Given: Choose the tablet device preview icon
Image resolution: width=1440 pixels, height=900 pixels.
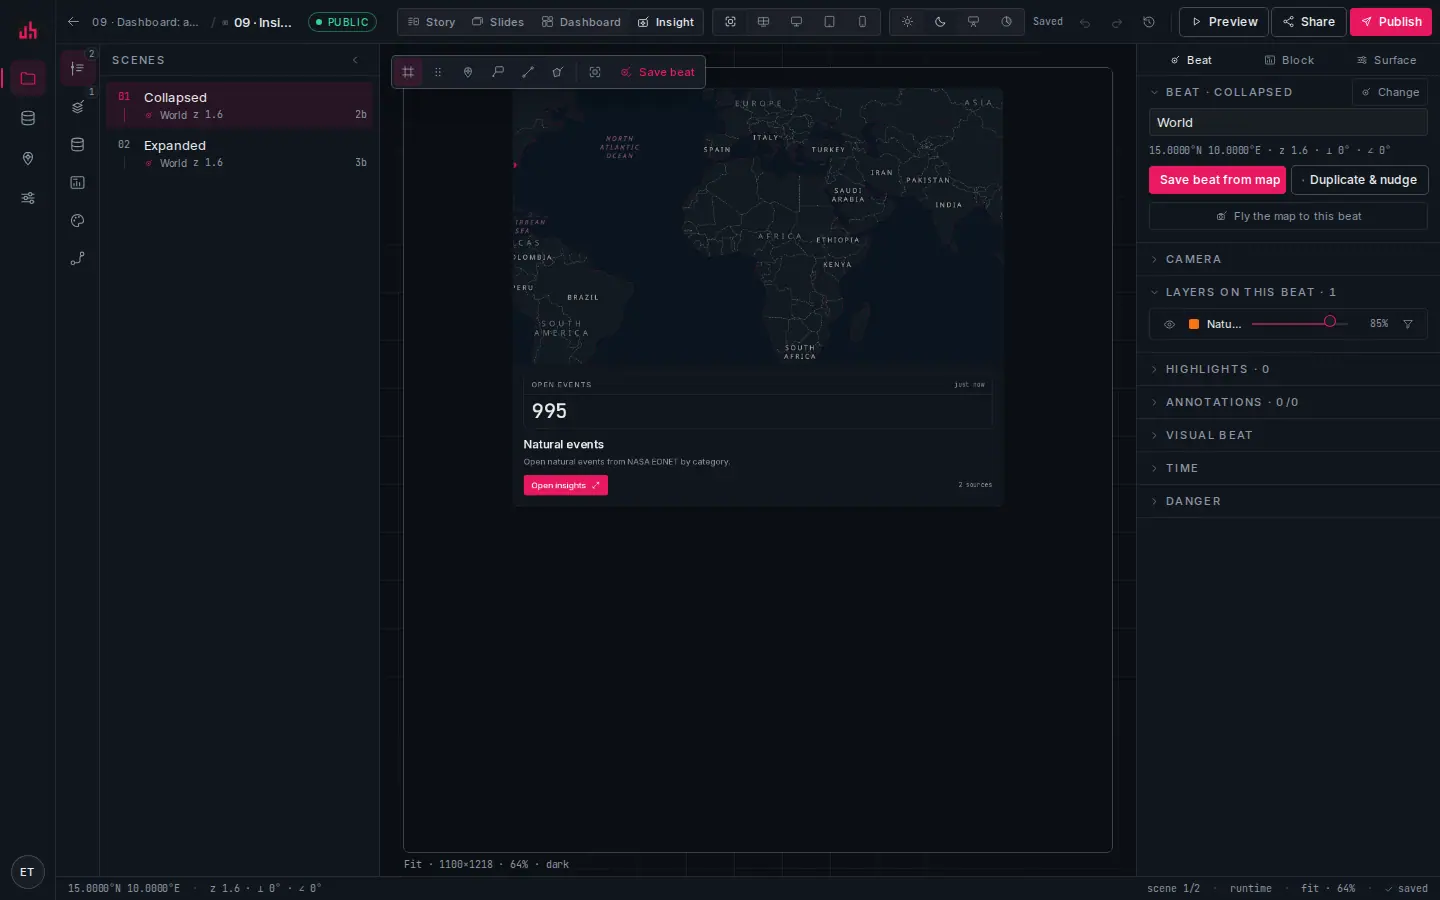Looking at the screenshot, I should (x=829, y=21).
